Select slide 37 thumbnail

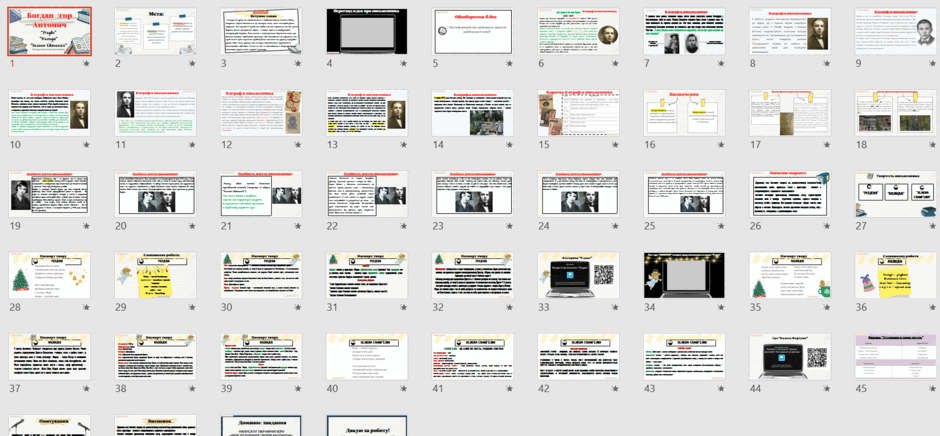point(50,357)
